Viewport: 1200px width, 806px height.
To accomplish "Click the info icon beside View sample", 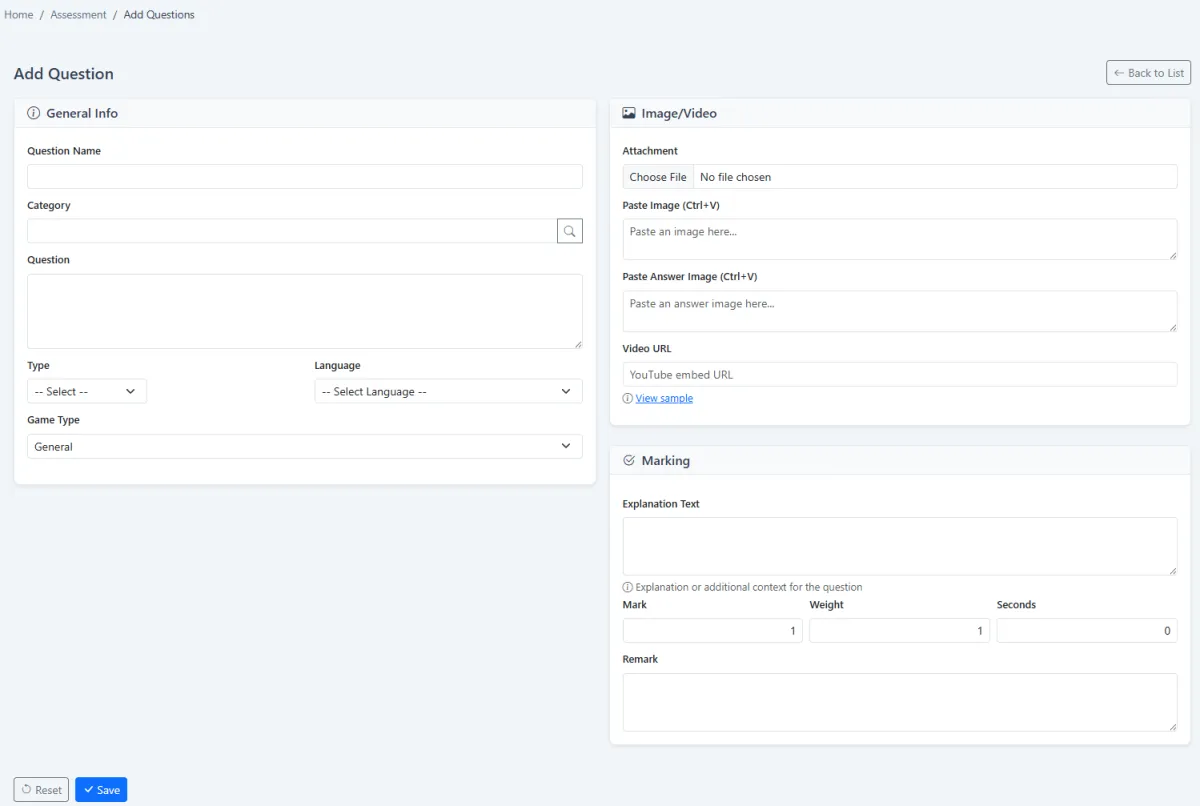I will tap(628, 398).
